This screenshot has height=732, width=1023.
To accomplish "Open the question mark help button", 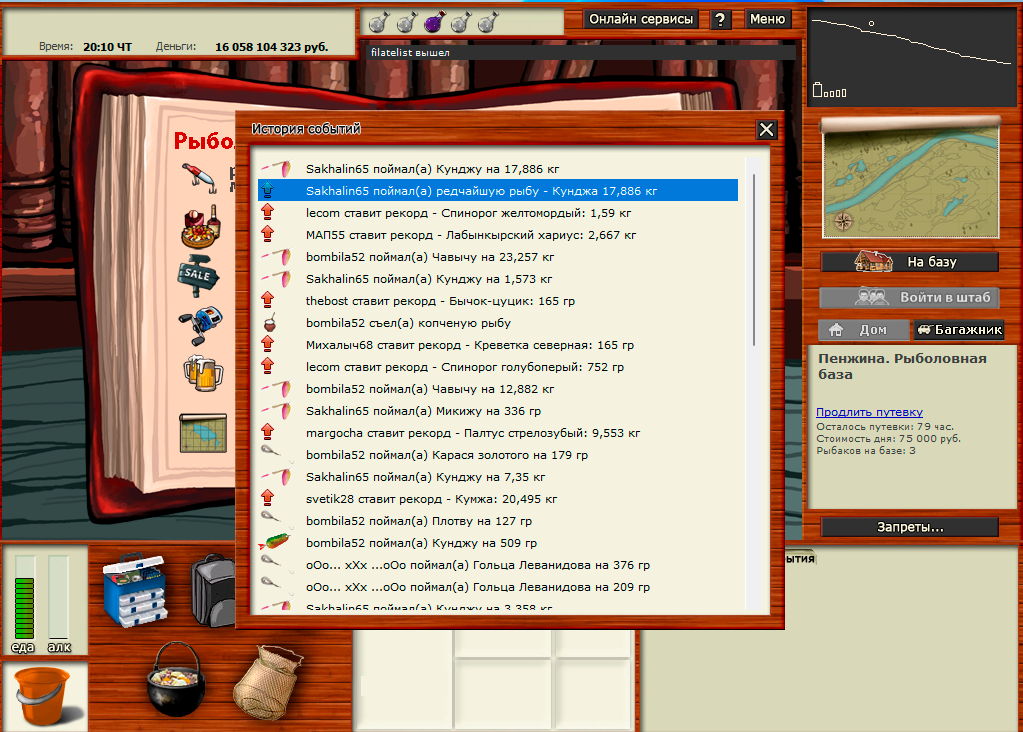I will [x=720, y=20].
